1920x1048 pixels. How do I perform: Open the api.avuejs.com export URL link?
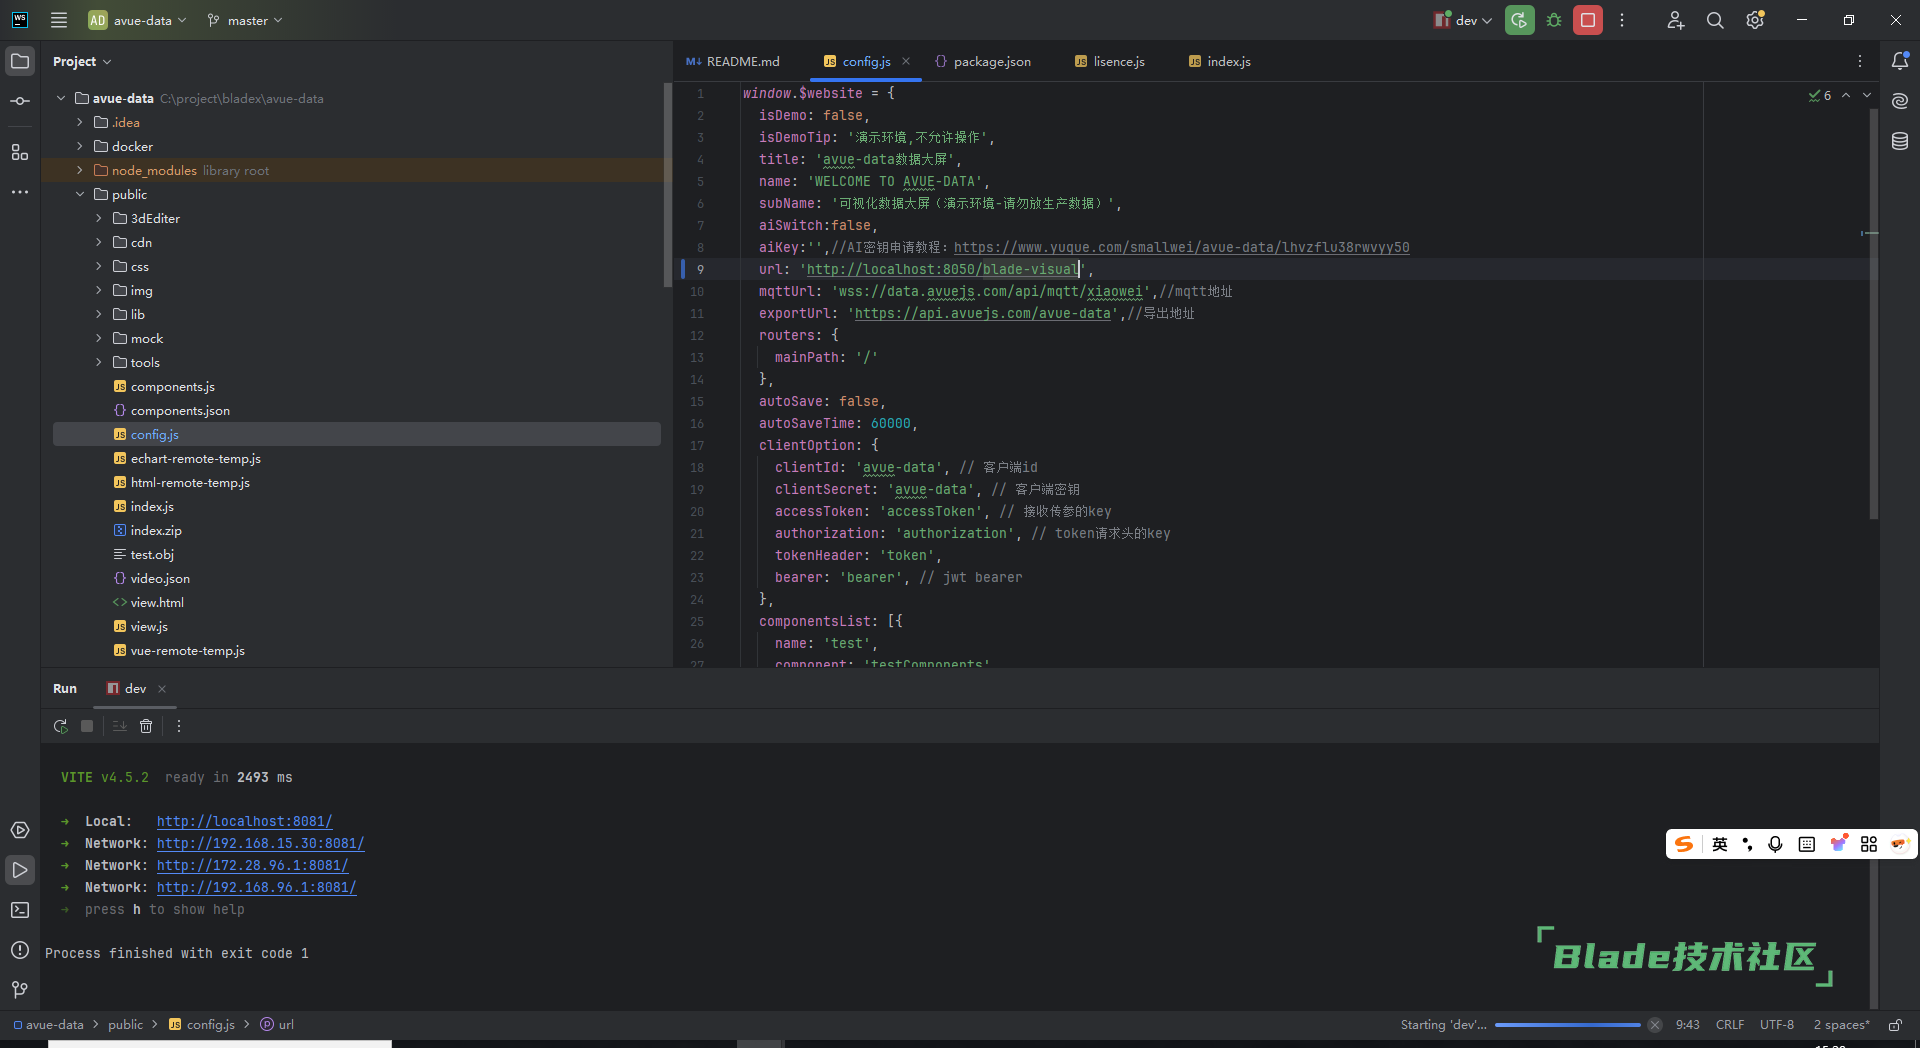(x=983, y=313)
